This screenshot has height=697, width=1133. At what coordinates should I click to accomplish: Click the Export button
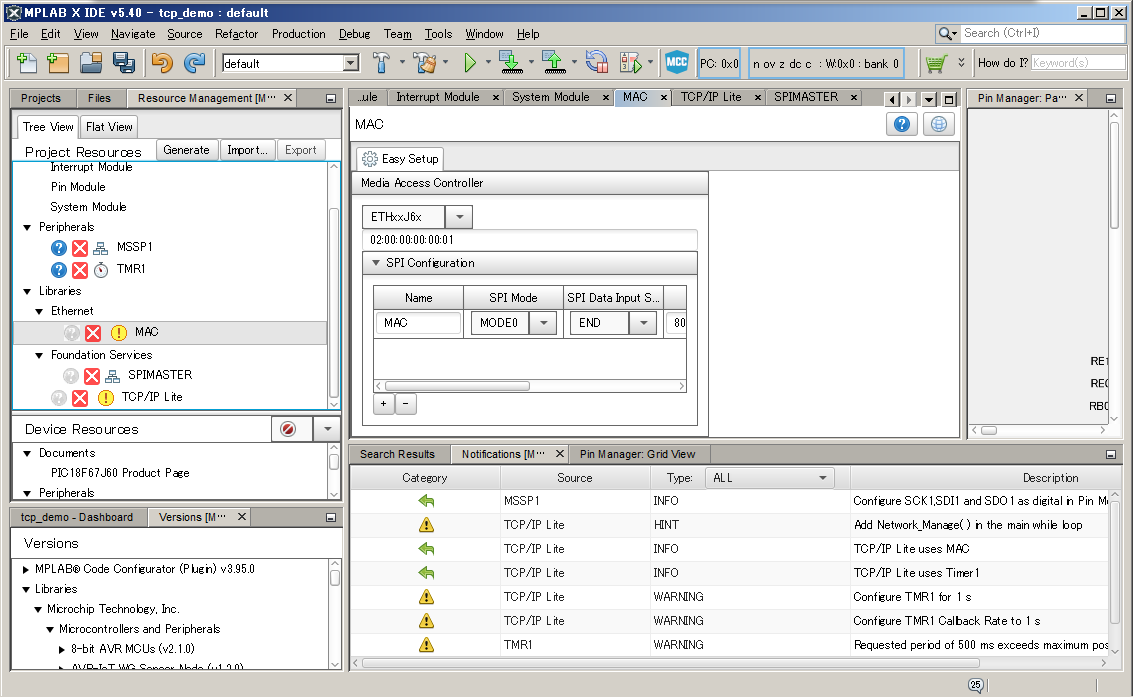pos(301,150)
